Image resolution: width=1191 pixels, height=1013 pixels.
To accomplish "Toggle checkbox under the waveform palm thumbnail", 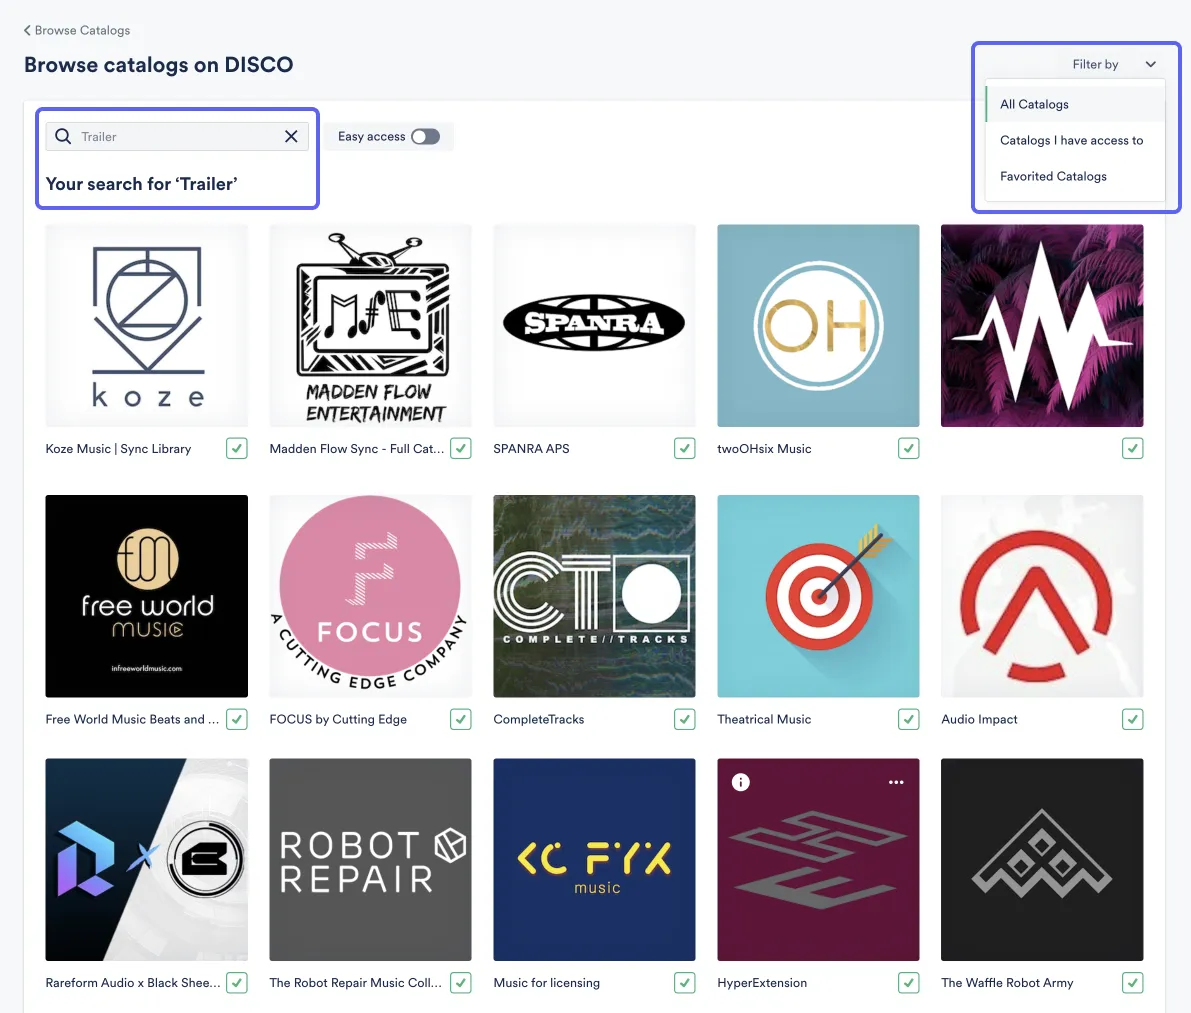I will point(1133,449).
